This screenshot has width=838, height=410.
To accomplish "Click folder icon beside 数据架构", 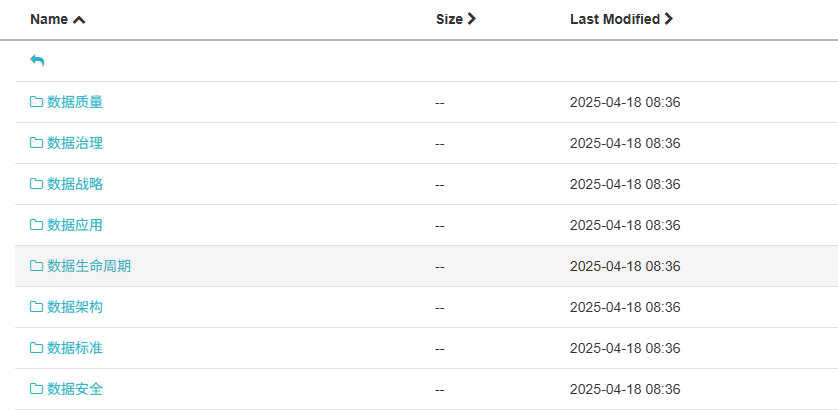I will tap(36, 307).
